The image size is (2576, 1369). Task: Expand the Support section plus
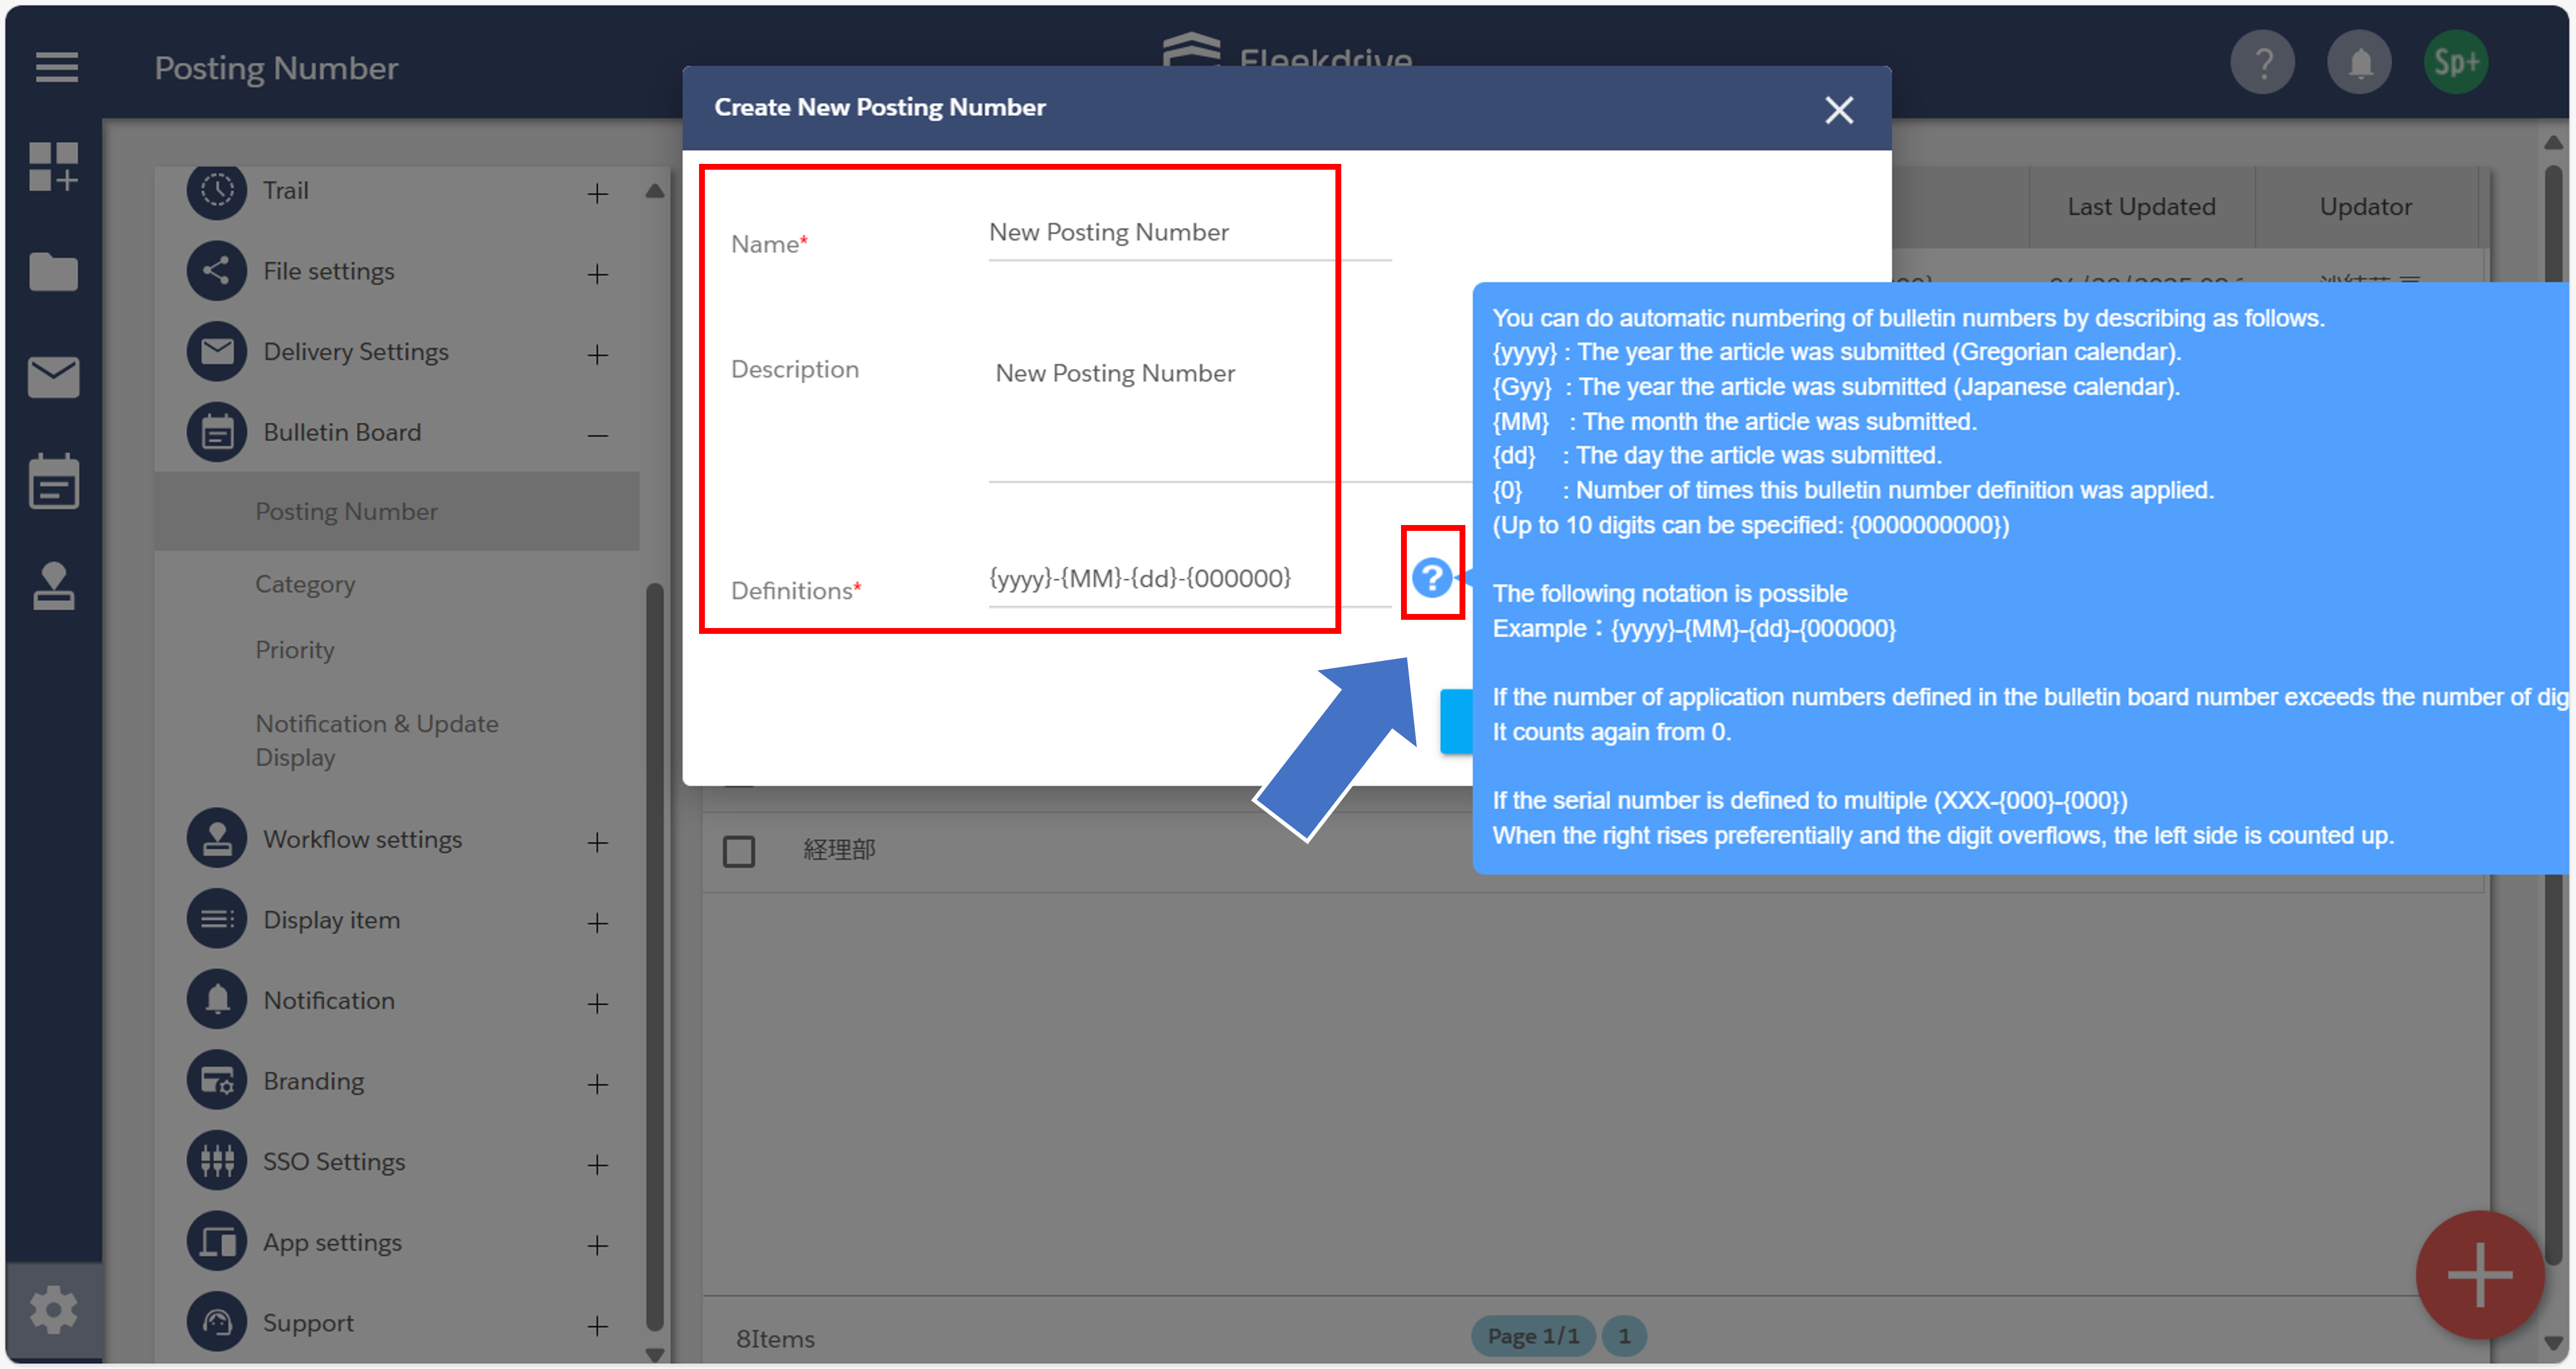[x=598, y=1326]
